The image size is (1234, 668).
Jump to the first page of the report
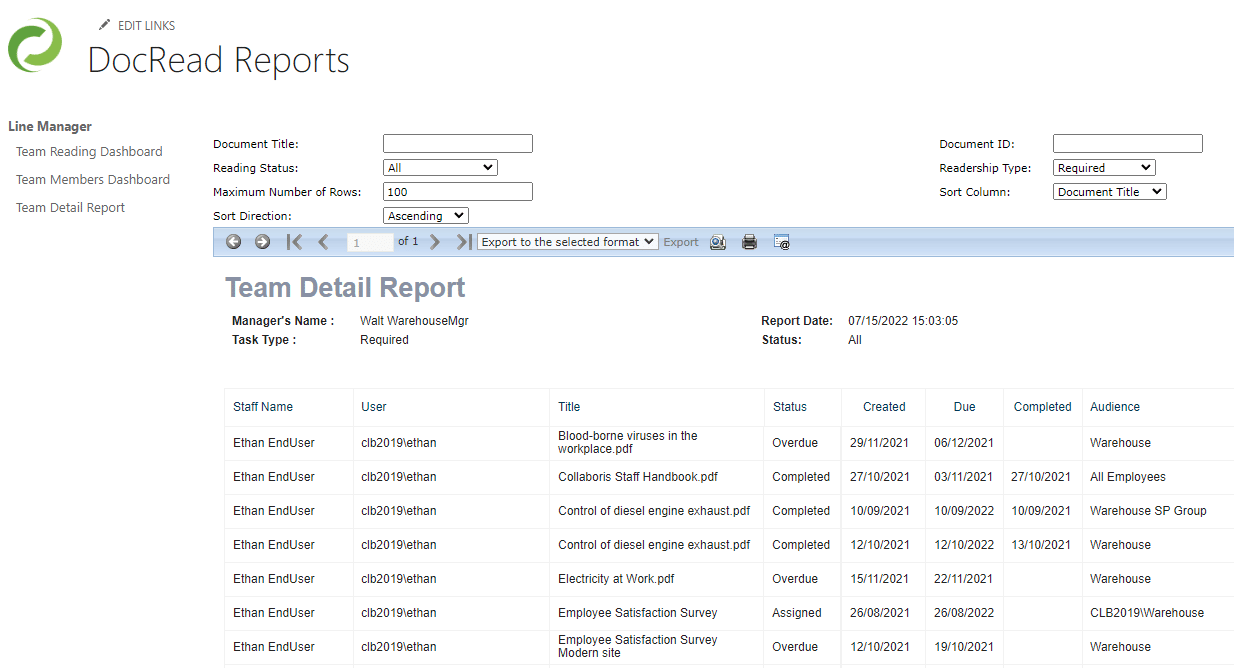click(x=293, y=241)
